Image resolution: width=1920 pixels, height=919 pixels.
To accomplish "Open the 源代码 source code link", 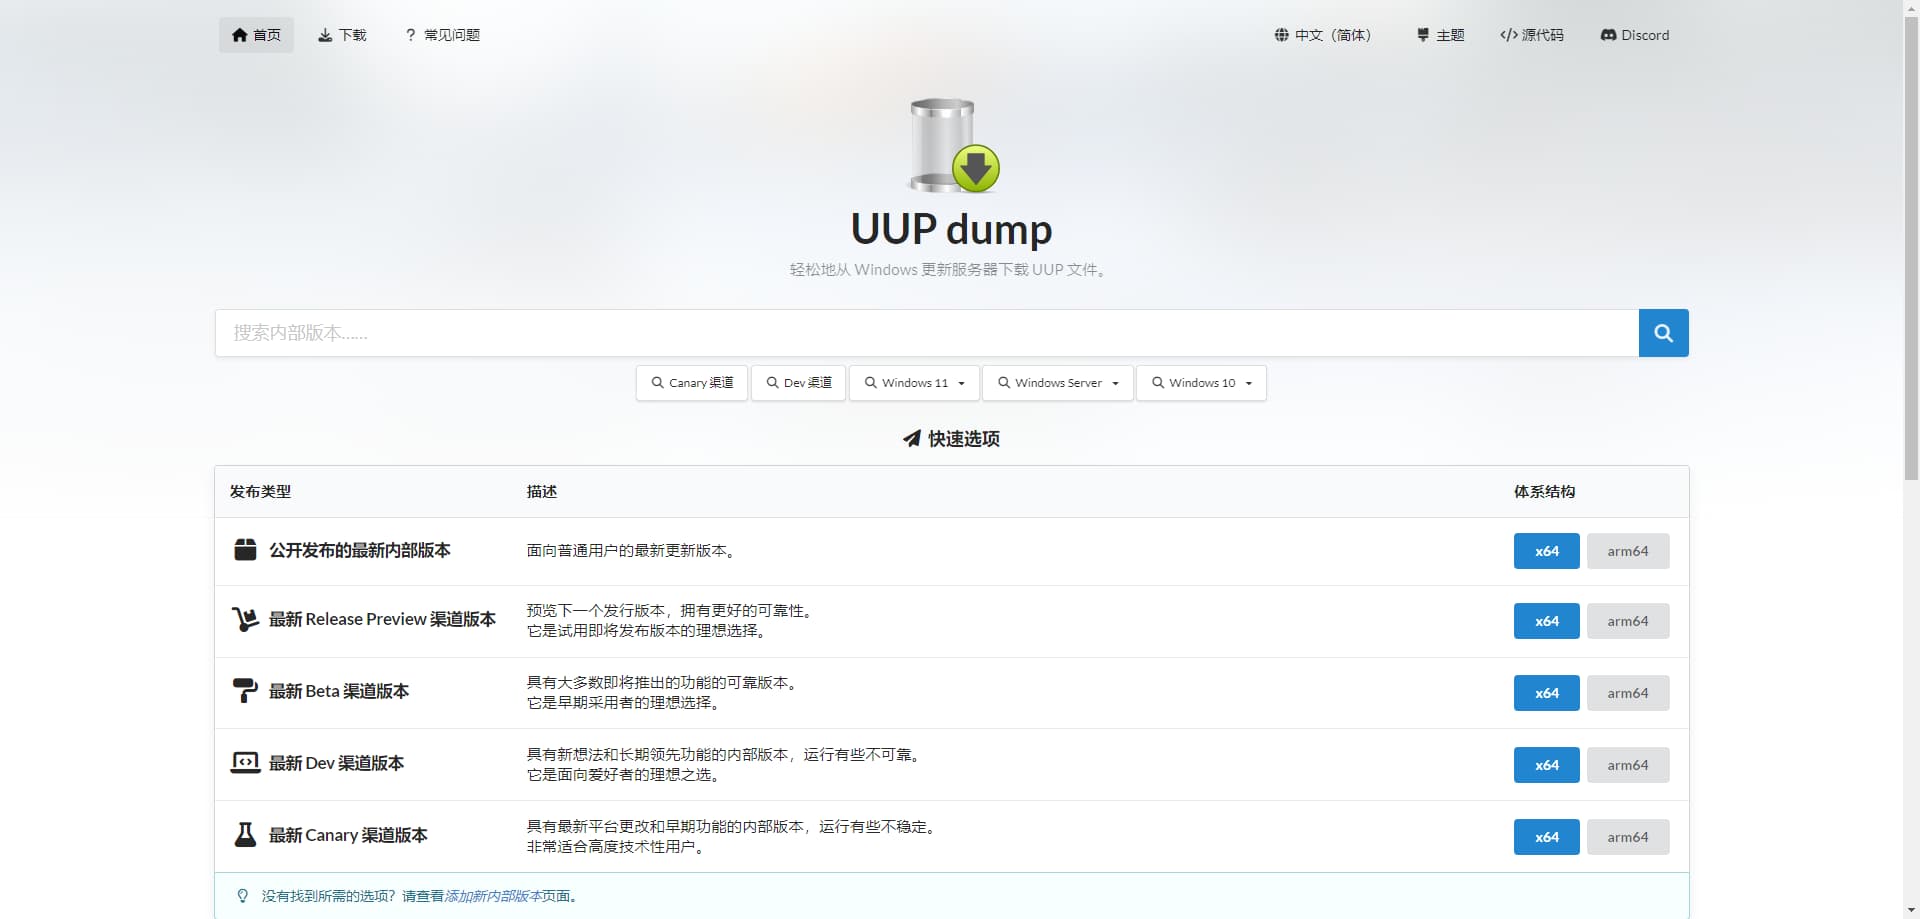I will coord(1531,35).
